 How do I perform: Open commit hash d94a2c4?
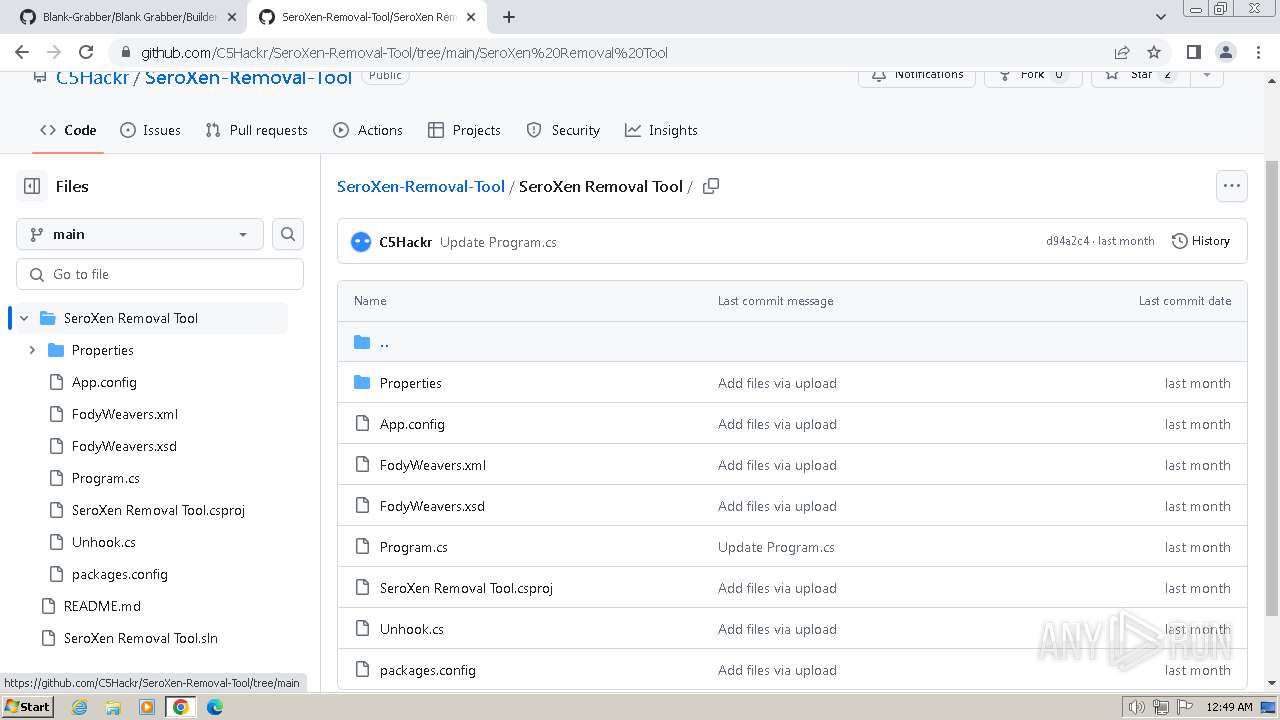pos(1068,241)
